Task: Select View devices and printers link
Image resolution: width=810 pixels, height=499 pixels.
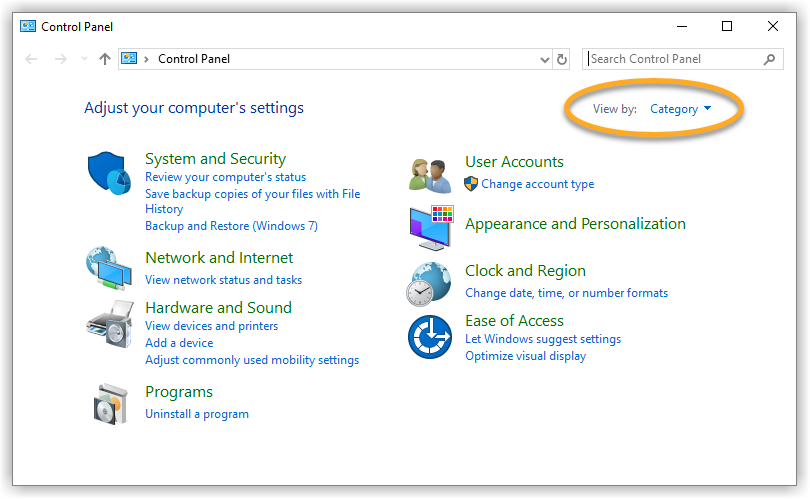Action: pyautogui.click(x=211, y=326)
